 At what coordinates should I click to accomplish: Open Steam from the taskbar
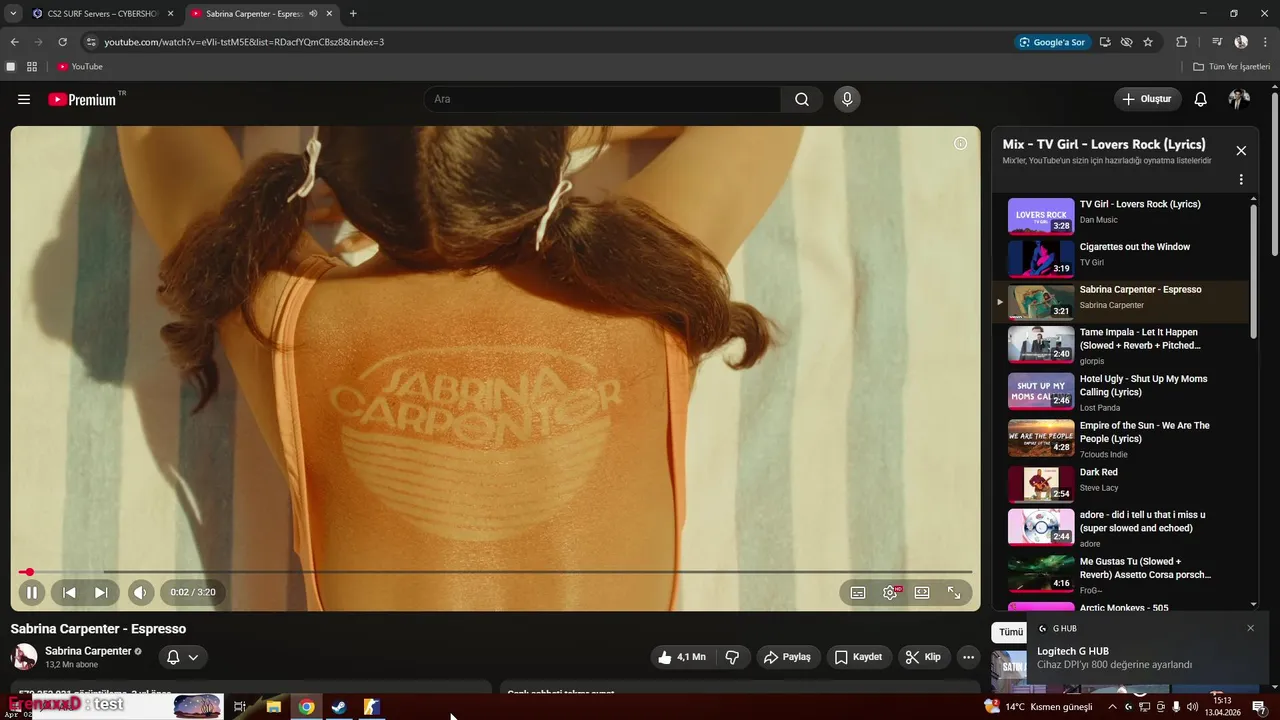(339, 707)
